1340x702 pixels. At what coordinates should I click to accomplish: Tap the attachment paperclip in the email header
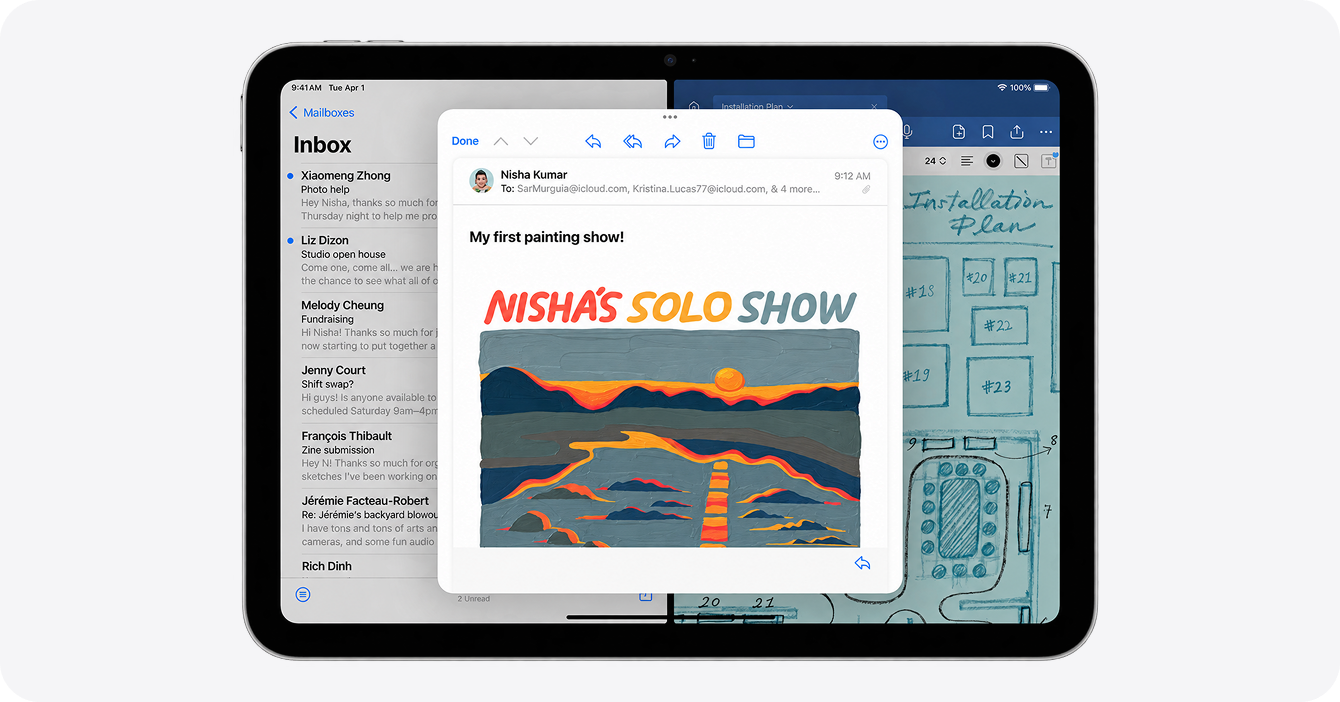pos(866,189)
